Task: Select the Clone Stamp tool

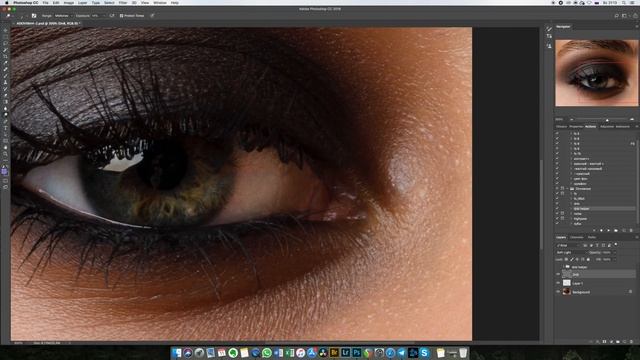Action: [x=5, y=82]
